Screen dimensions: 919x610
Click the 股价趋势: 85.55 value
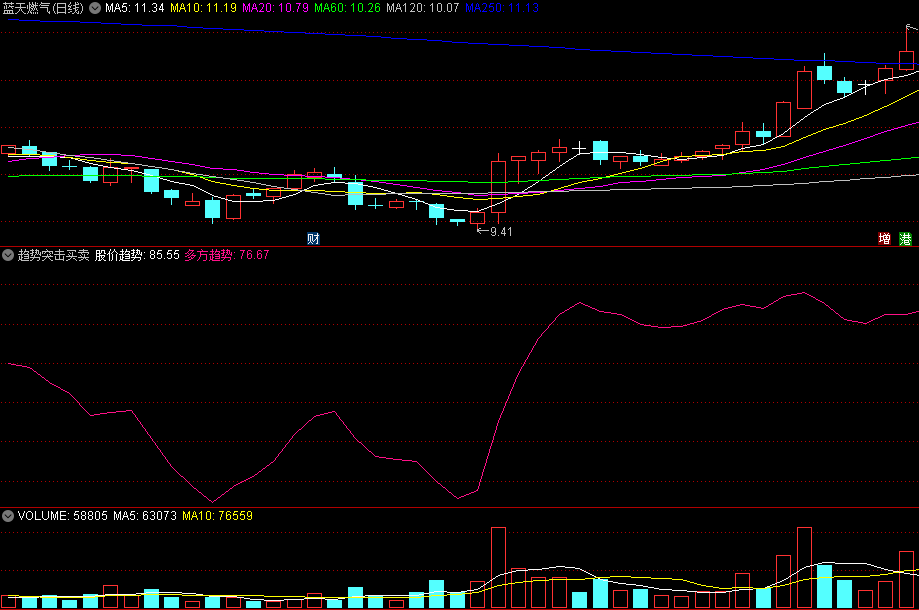137,255
